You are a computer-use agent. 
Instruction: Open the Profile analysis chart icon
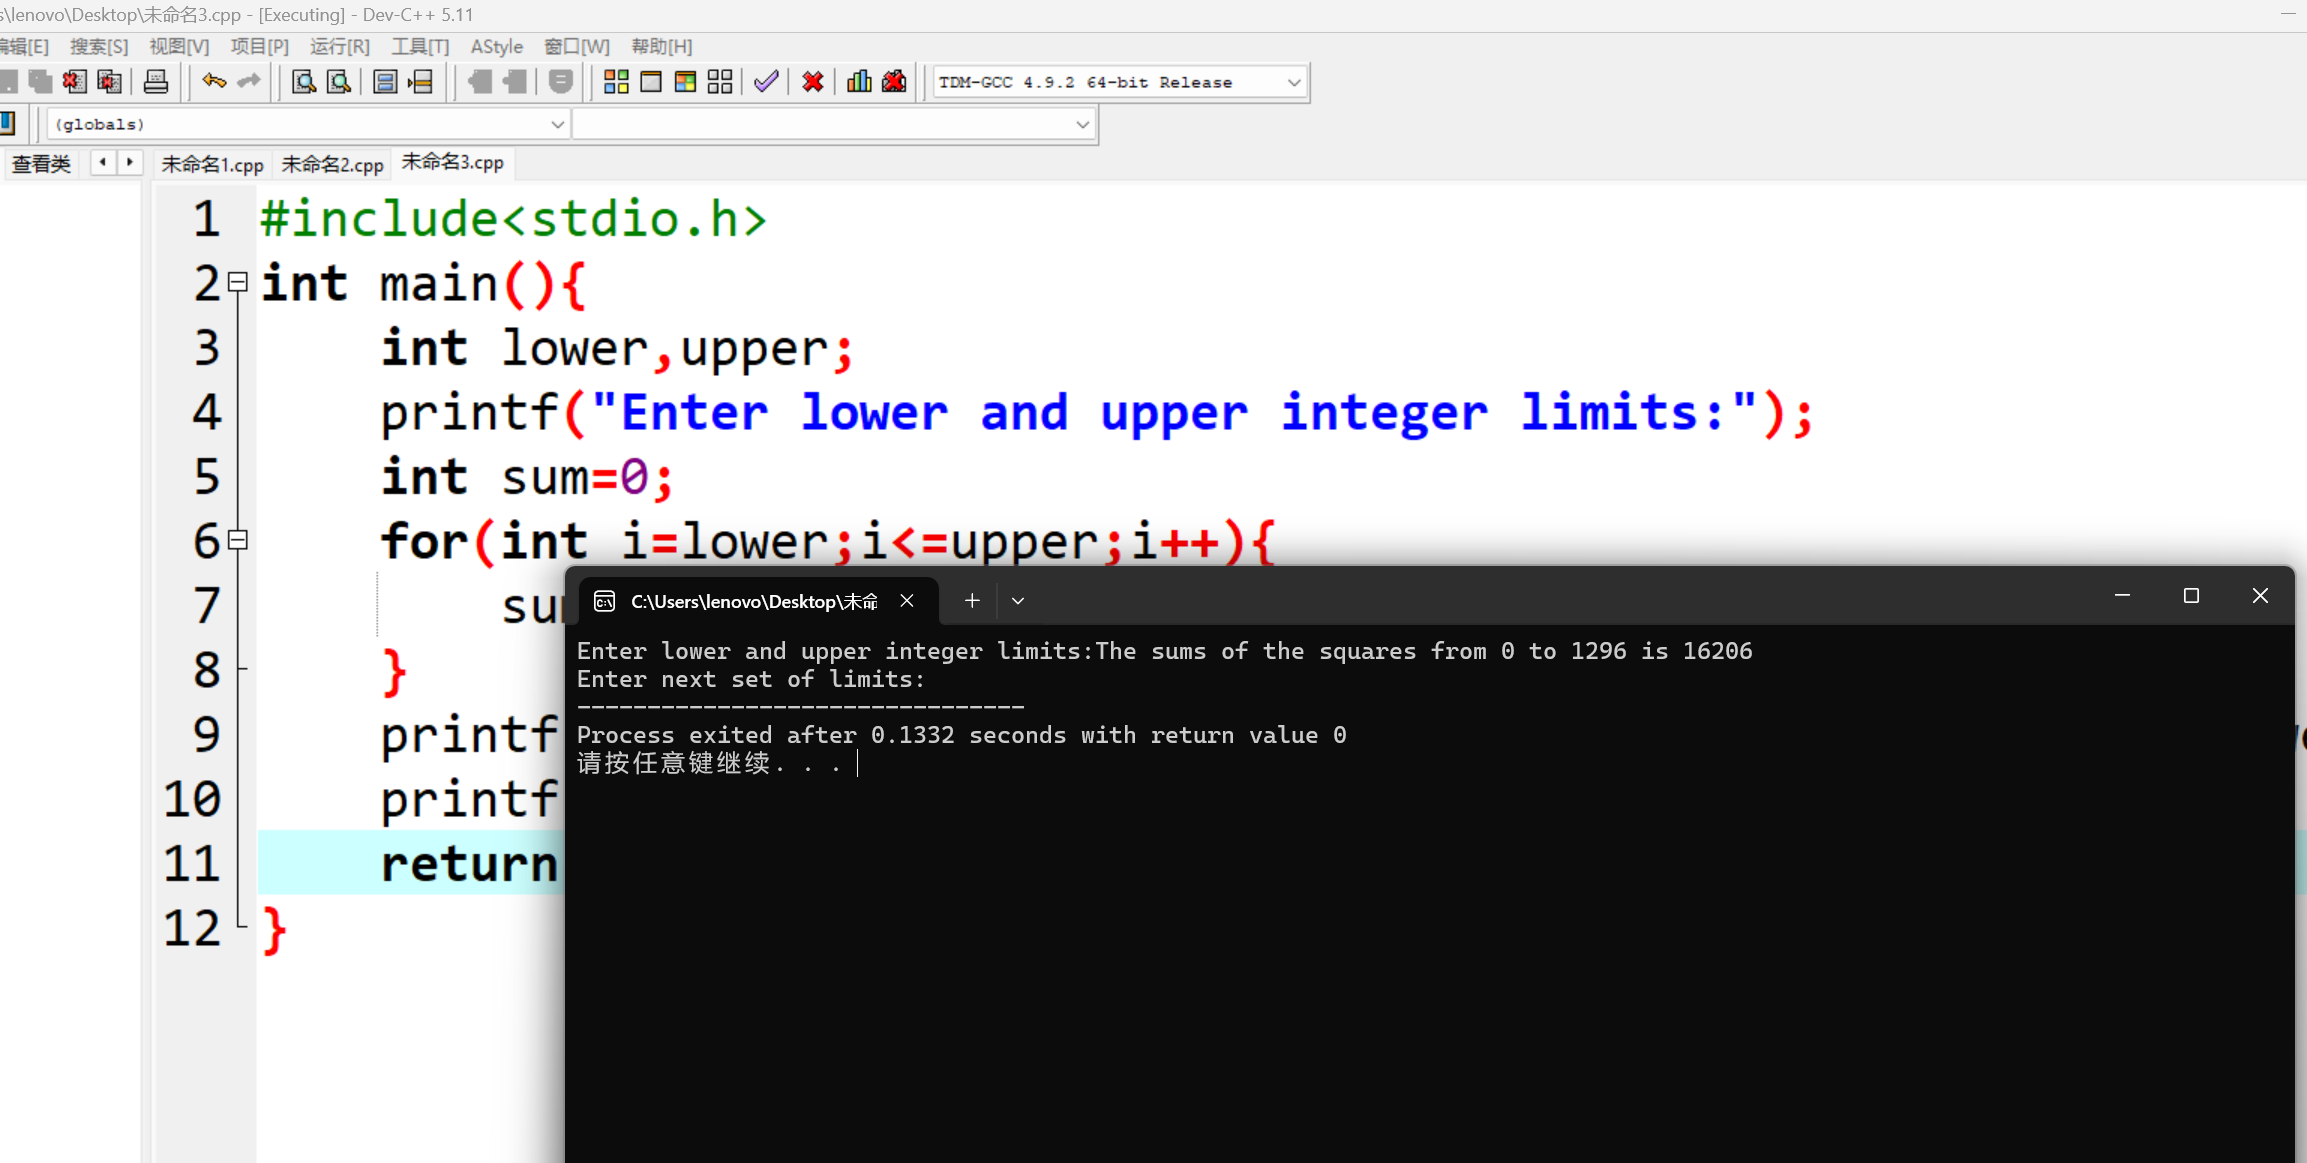tap(859, 82)
